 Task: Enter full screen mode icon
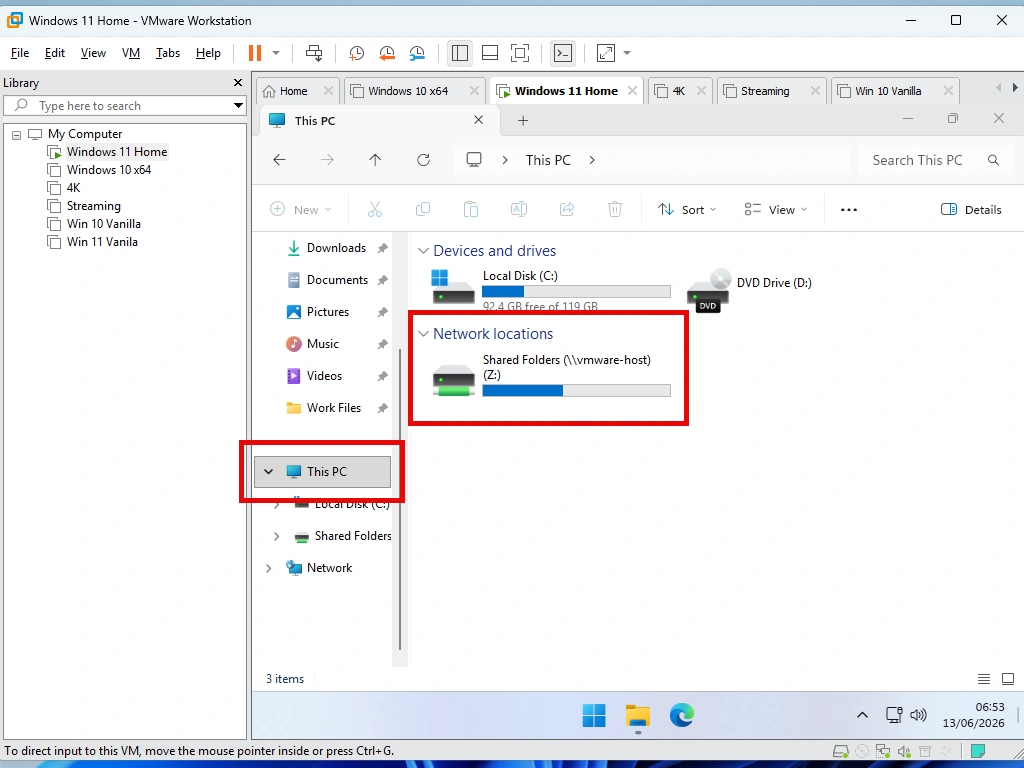(520, 53)
